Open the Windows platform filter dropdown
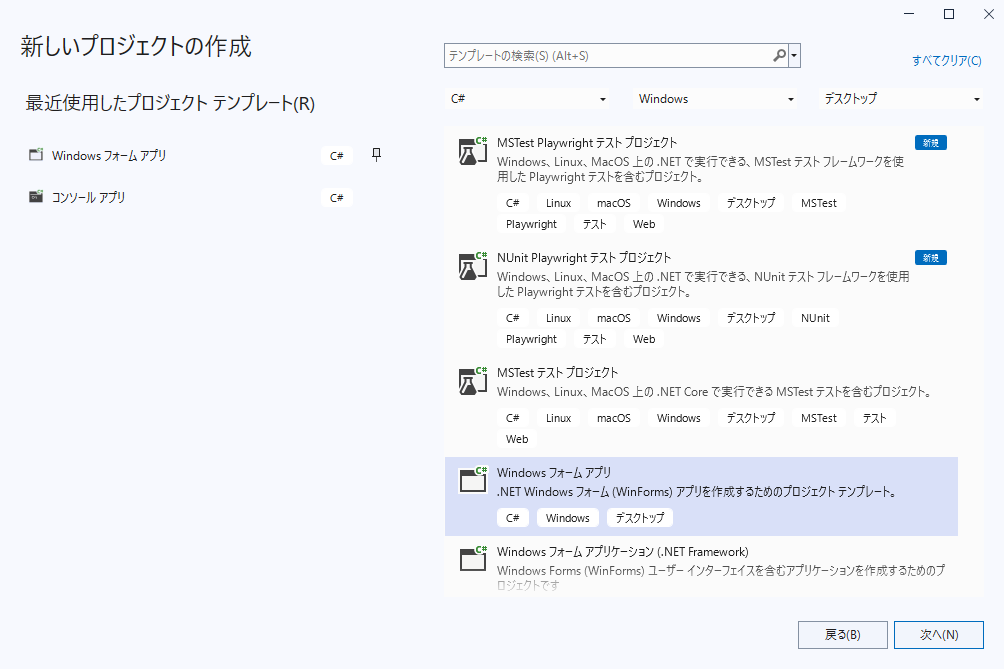 pyautogui.click(x=716, y=99)
